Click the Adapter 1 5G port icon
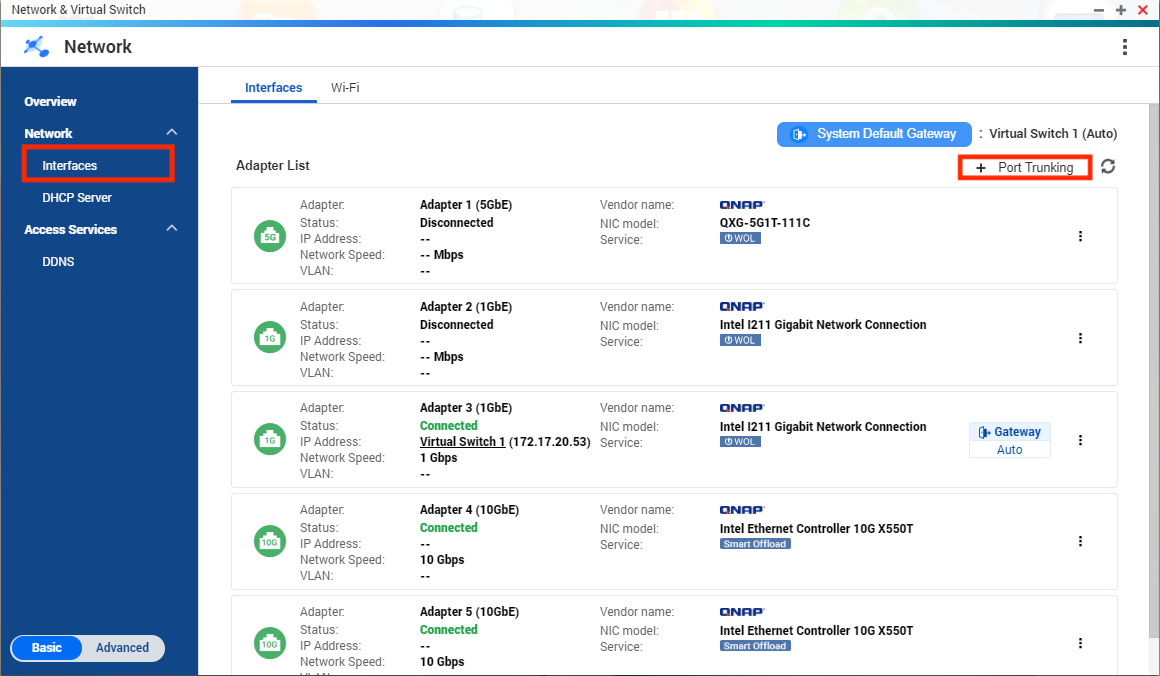Viewport: 1160px width, 676px height. click(270, 237)
